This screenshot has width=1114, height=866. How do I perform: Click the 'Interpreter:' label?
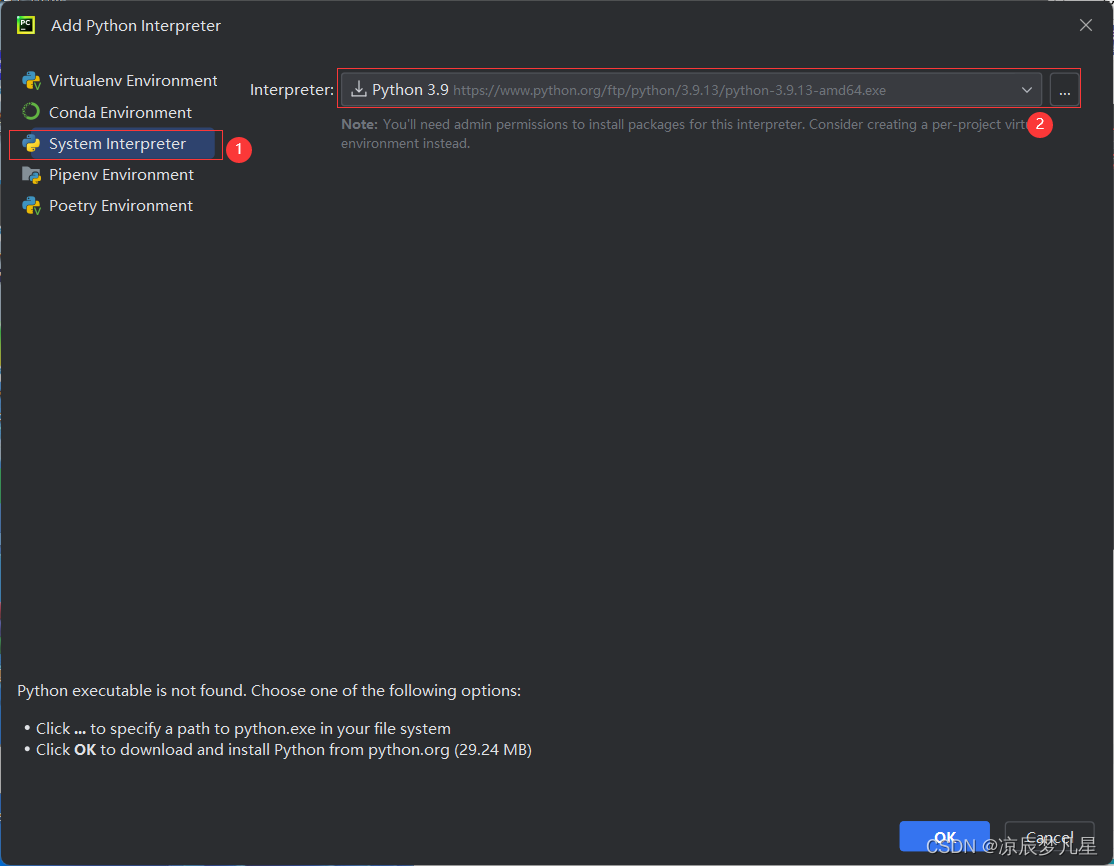[291, 90]
